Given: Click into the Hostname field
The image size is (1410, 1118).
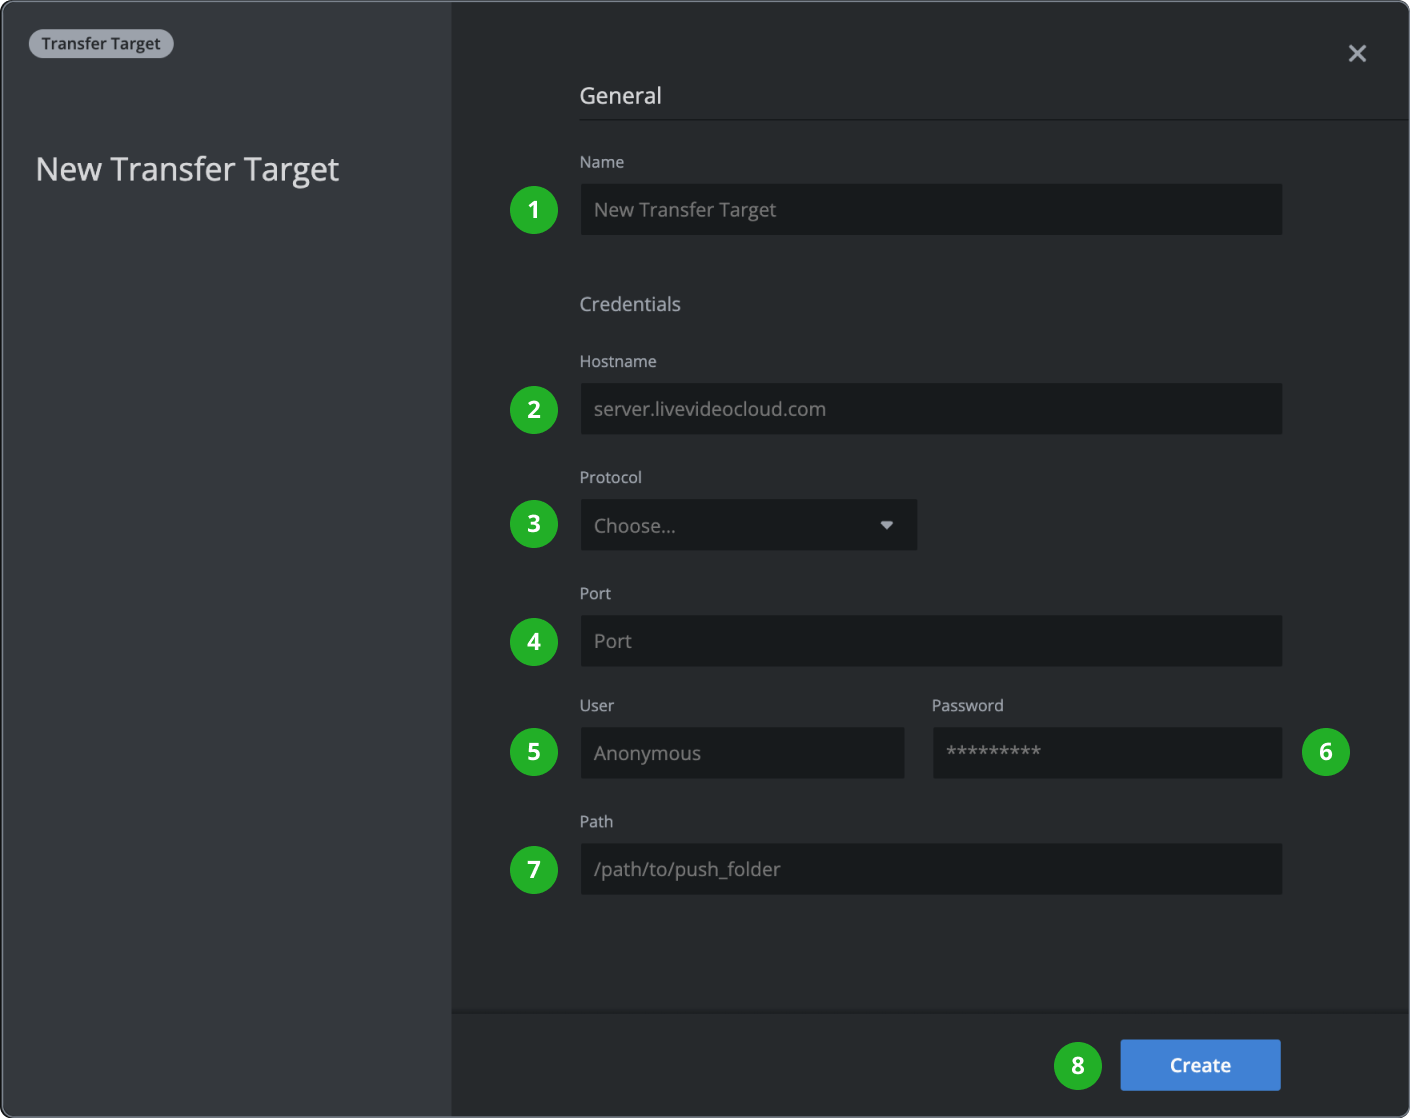Looking at the screenshot, I should [x=930, y=409].
